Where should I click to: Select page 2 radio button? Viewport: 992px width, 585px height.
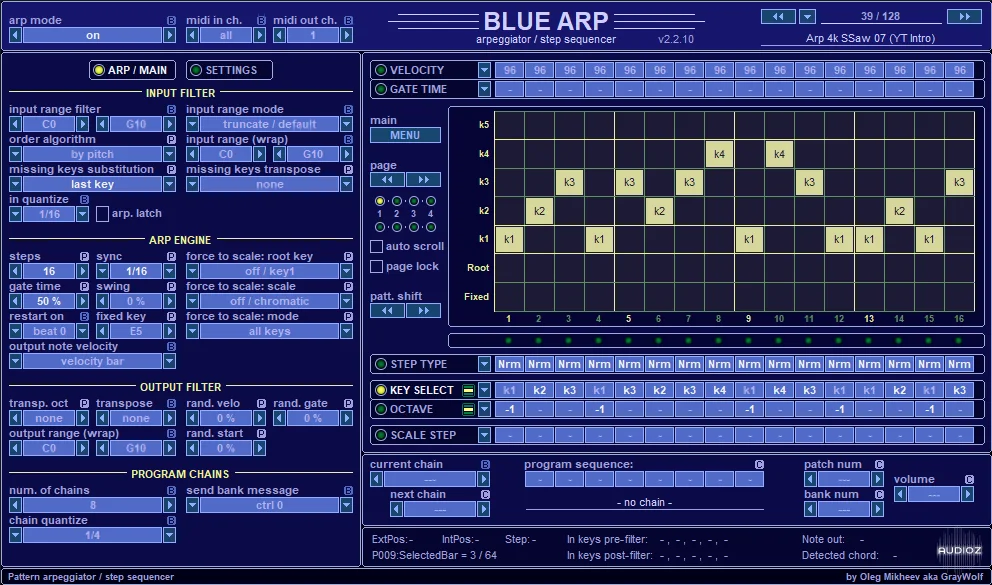pos(397,201)
